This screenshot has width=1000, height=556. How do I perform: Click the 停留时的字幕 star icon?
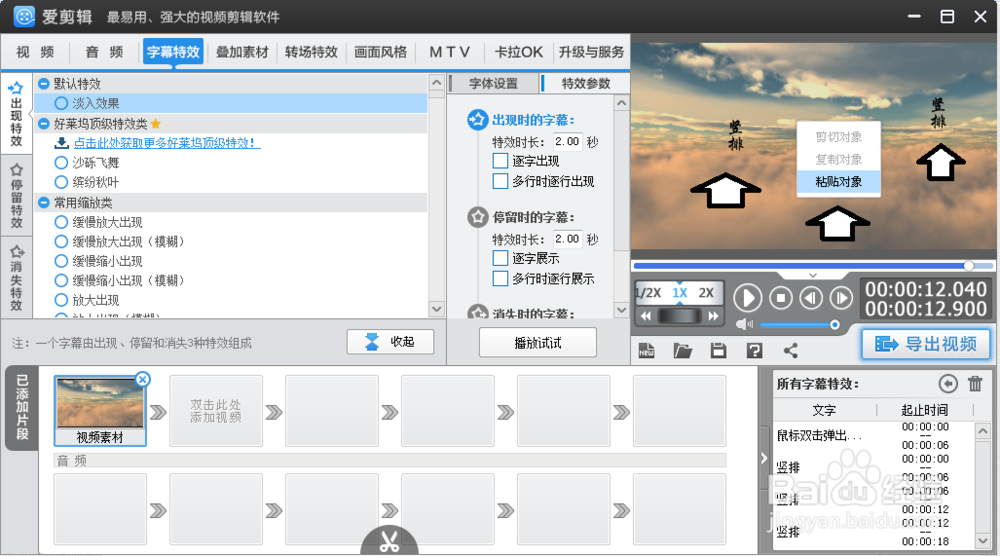(x=477, y=217)
